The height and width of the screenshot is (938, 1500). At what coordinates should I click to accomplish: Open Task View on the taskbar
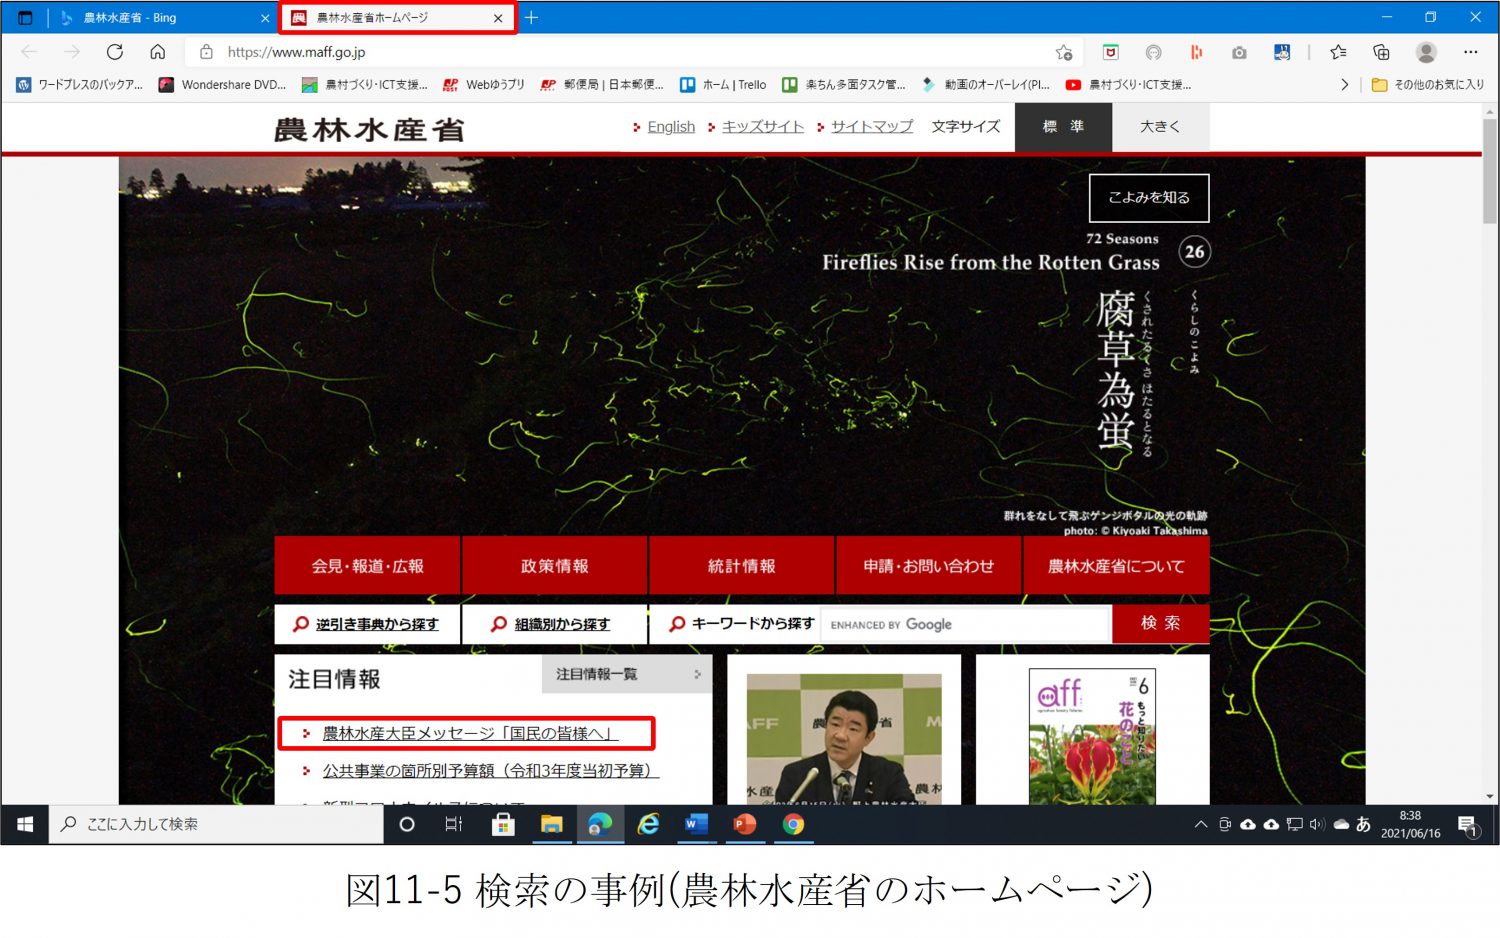pyautogui.click(x=454, y=824)
